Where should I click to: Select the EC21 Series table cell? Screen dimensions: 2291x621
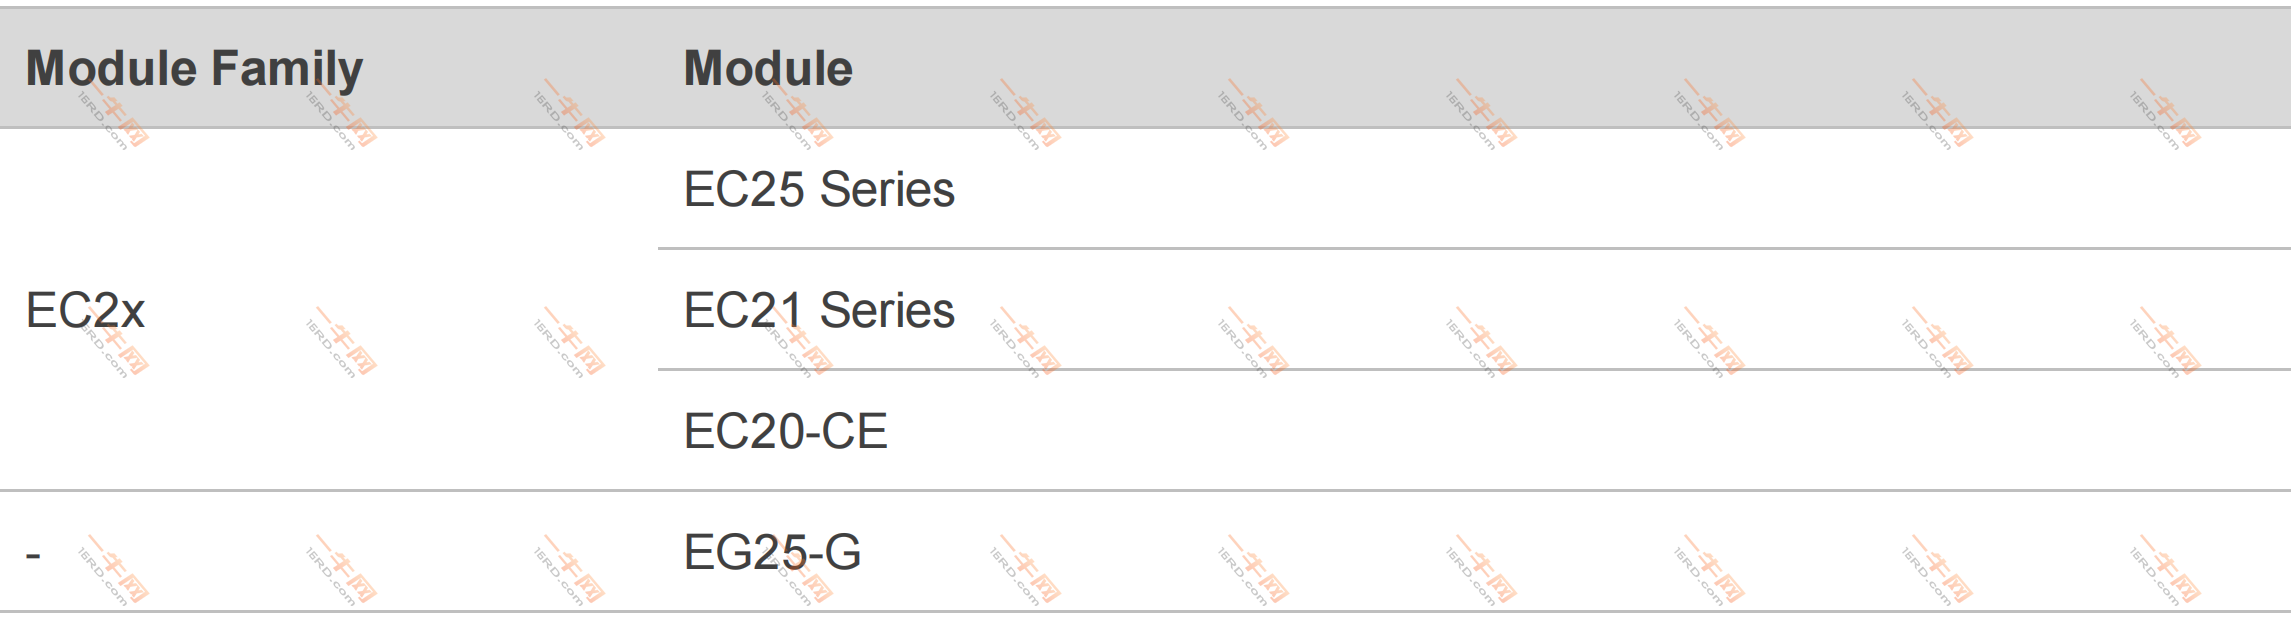818,310
